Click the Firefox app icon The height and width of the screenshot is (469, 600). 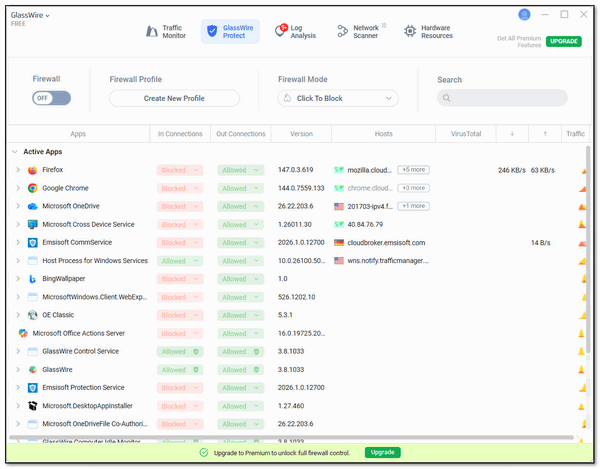(x=33, y=170)
